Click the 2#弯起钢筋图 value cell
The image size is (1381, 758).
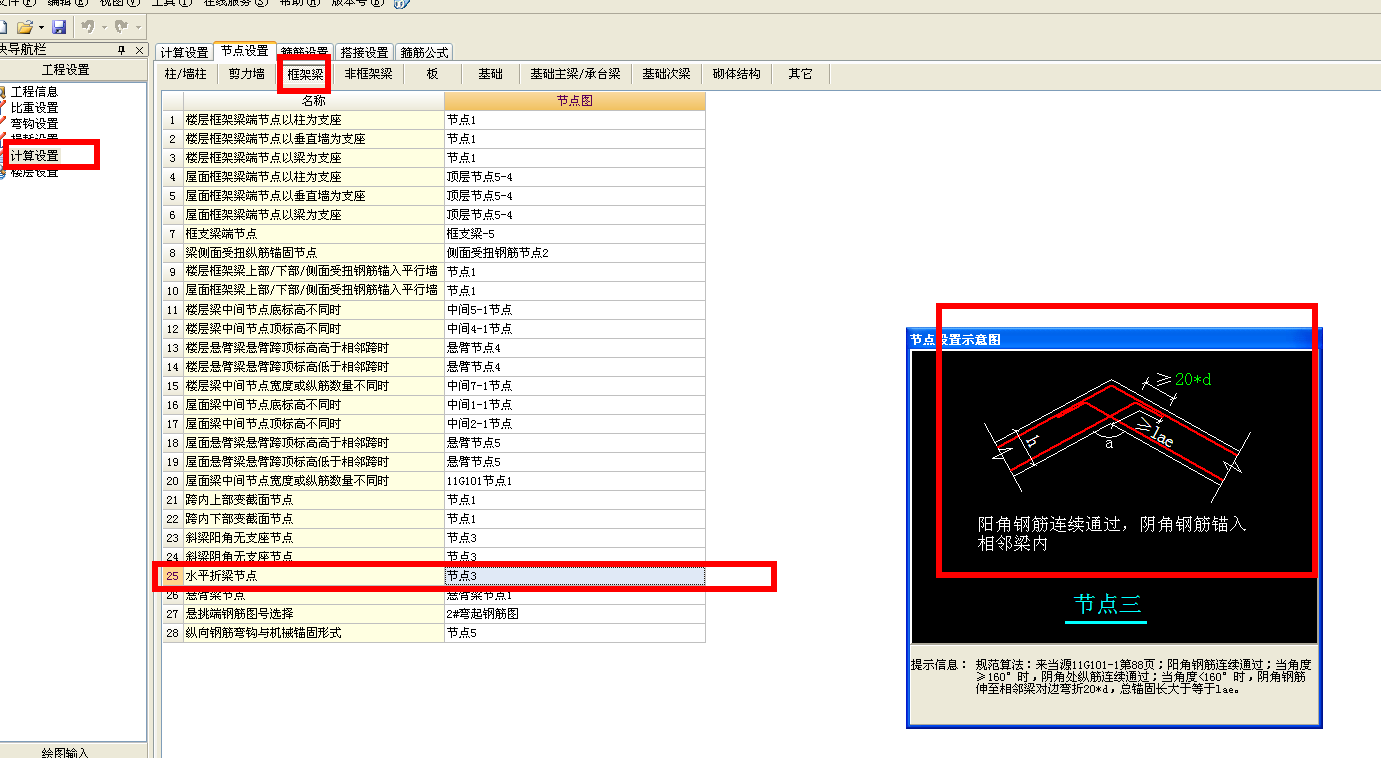pyautogui.click(x=575, y=614)
